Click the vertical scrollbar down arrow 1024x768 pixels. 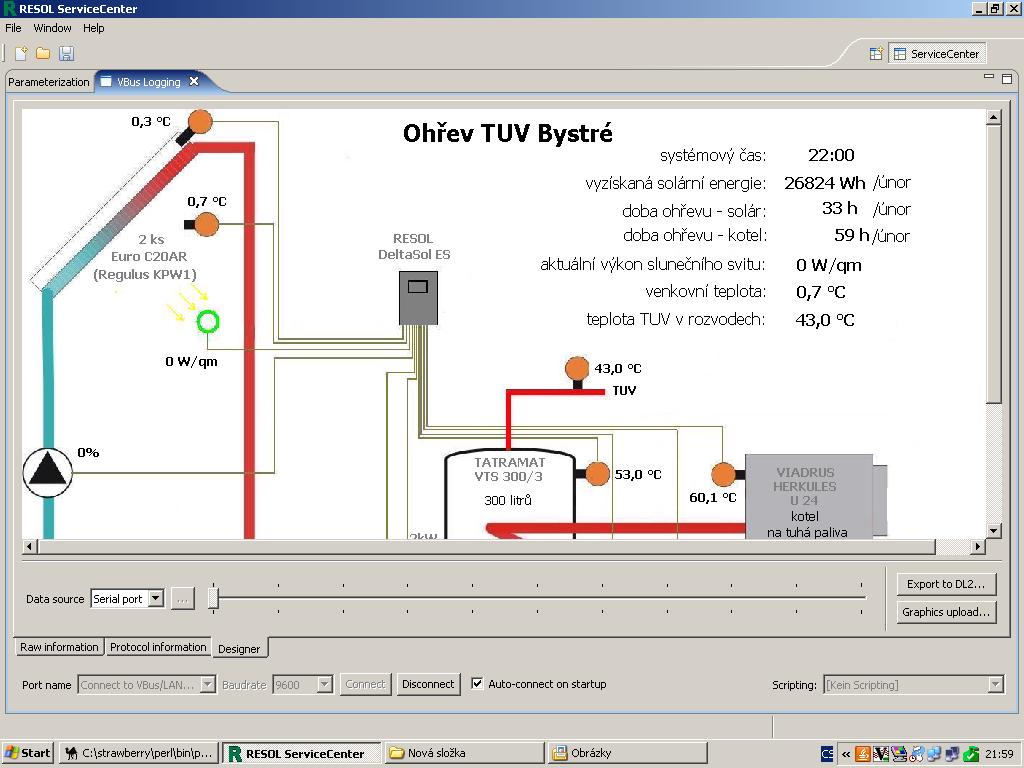(993, 531)
